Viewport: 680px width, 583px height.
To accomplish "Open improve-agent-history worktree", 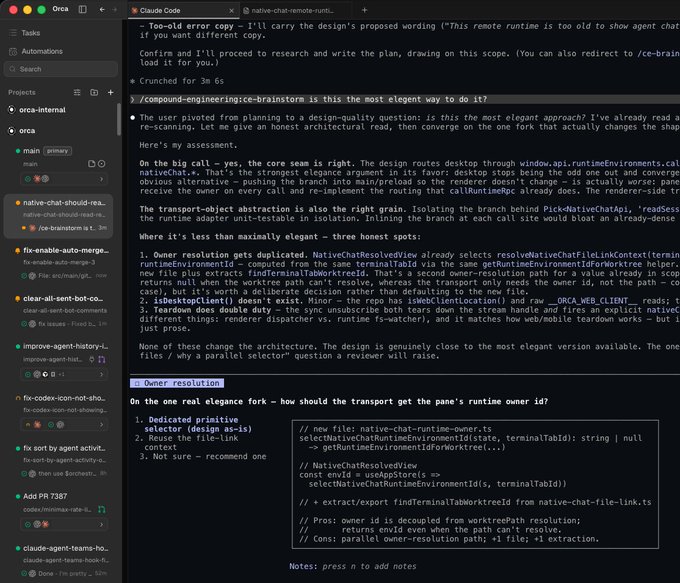I will click(x=64, y=346).
